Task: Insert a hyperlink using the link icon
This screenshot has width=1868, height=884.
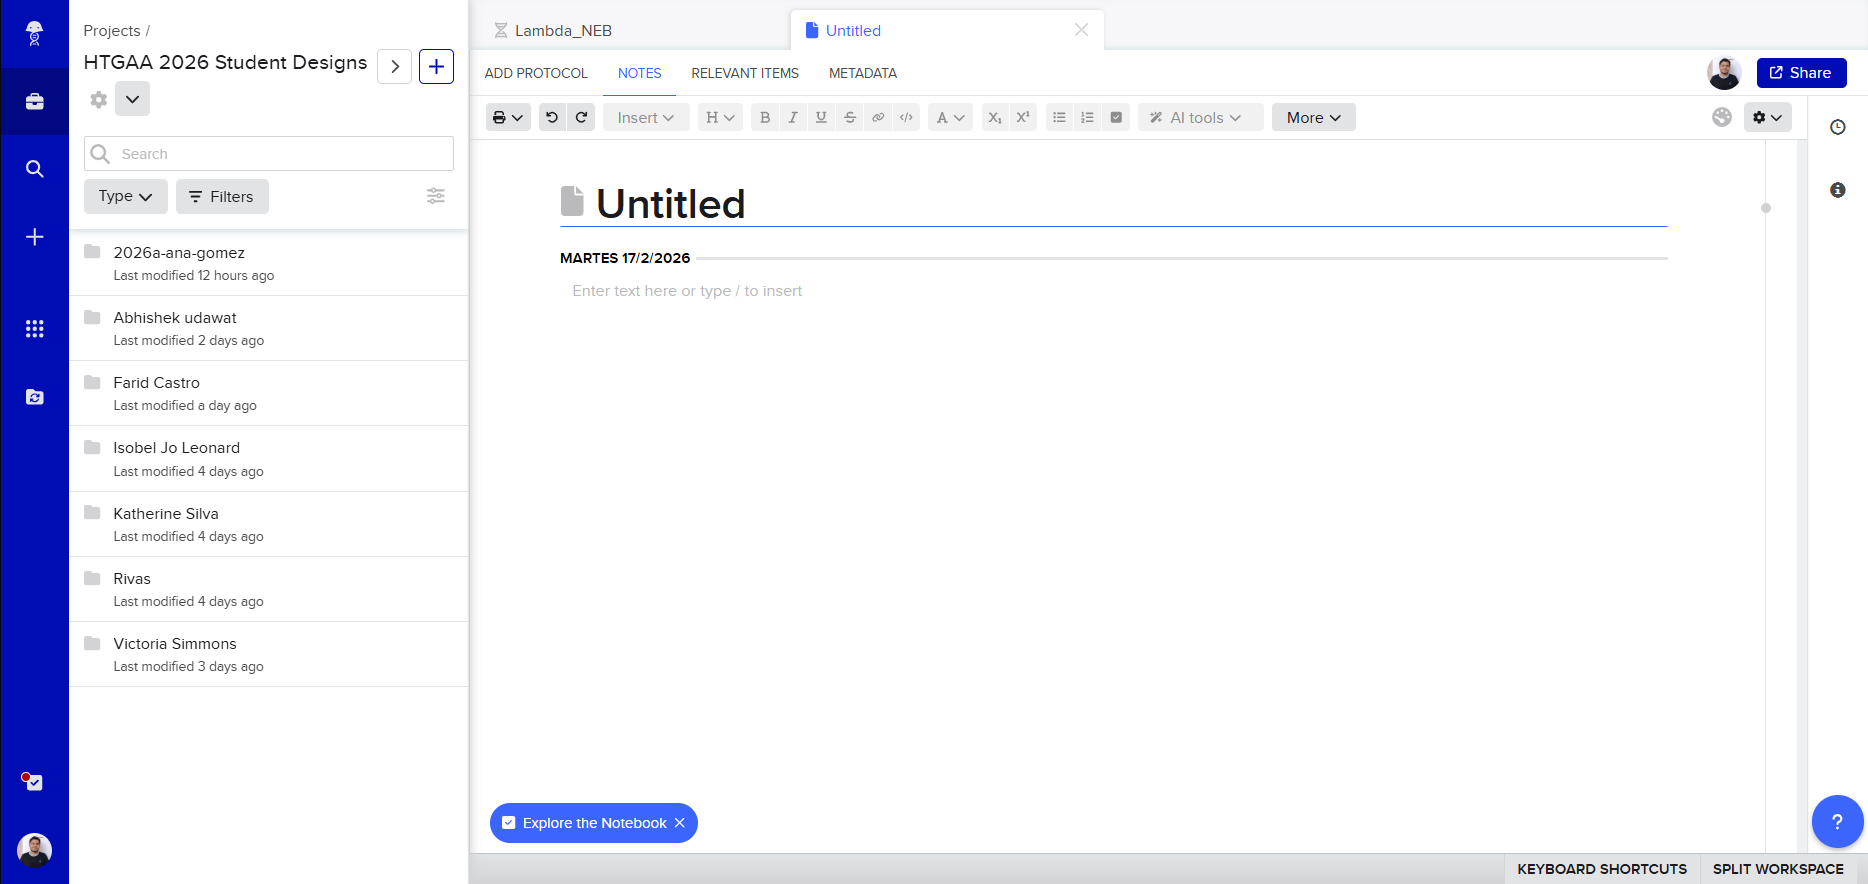Action: click(x=878, y=117)
